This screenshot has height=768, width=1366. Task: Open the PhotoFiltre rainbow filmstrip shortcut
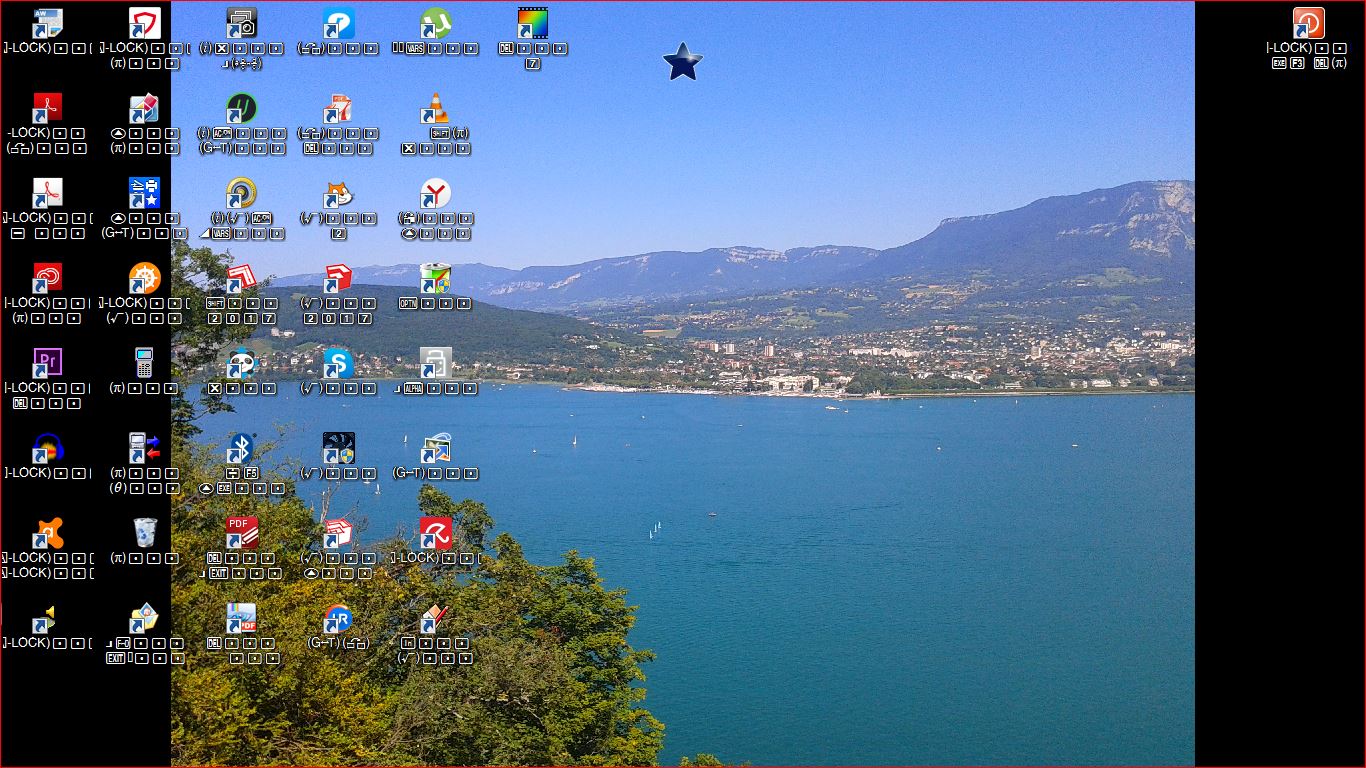[532, 23]
